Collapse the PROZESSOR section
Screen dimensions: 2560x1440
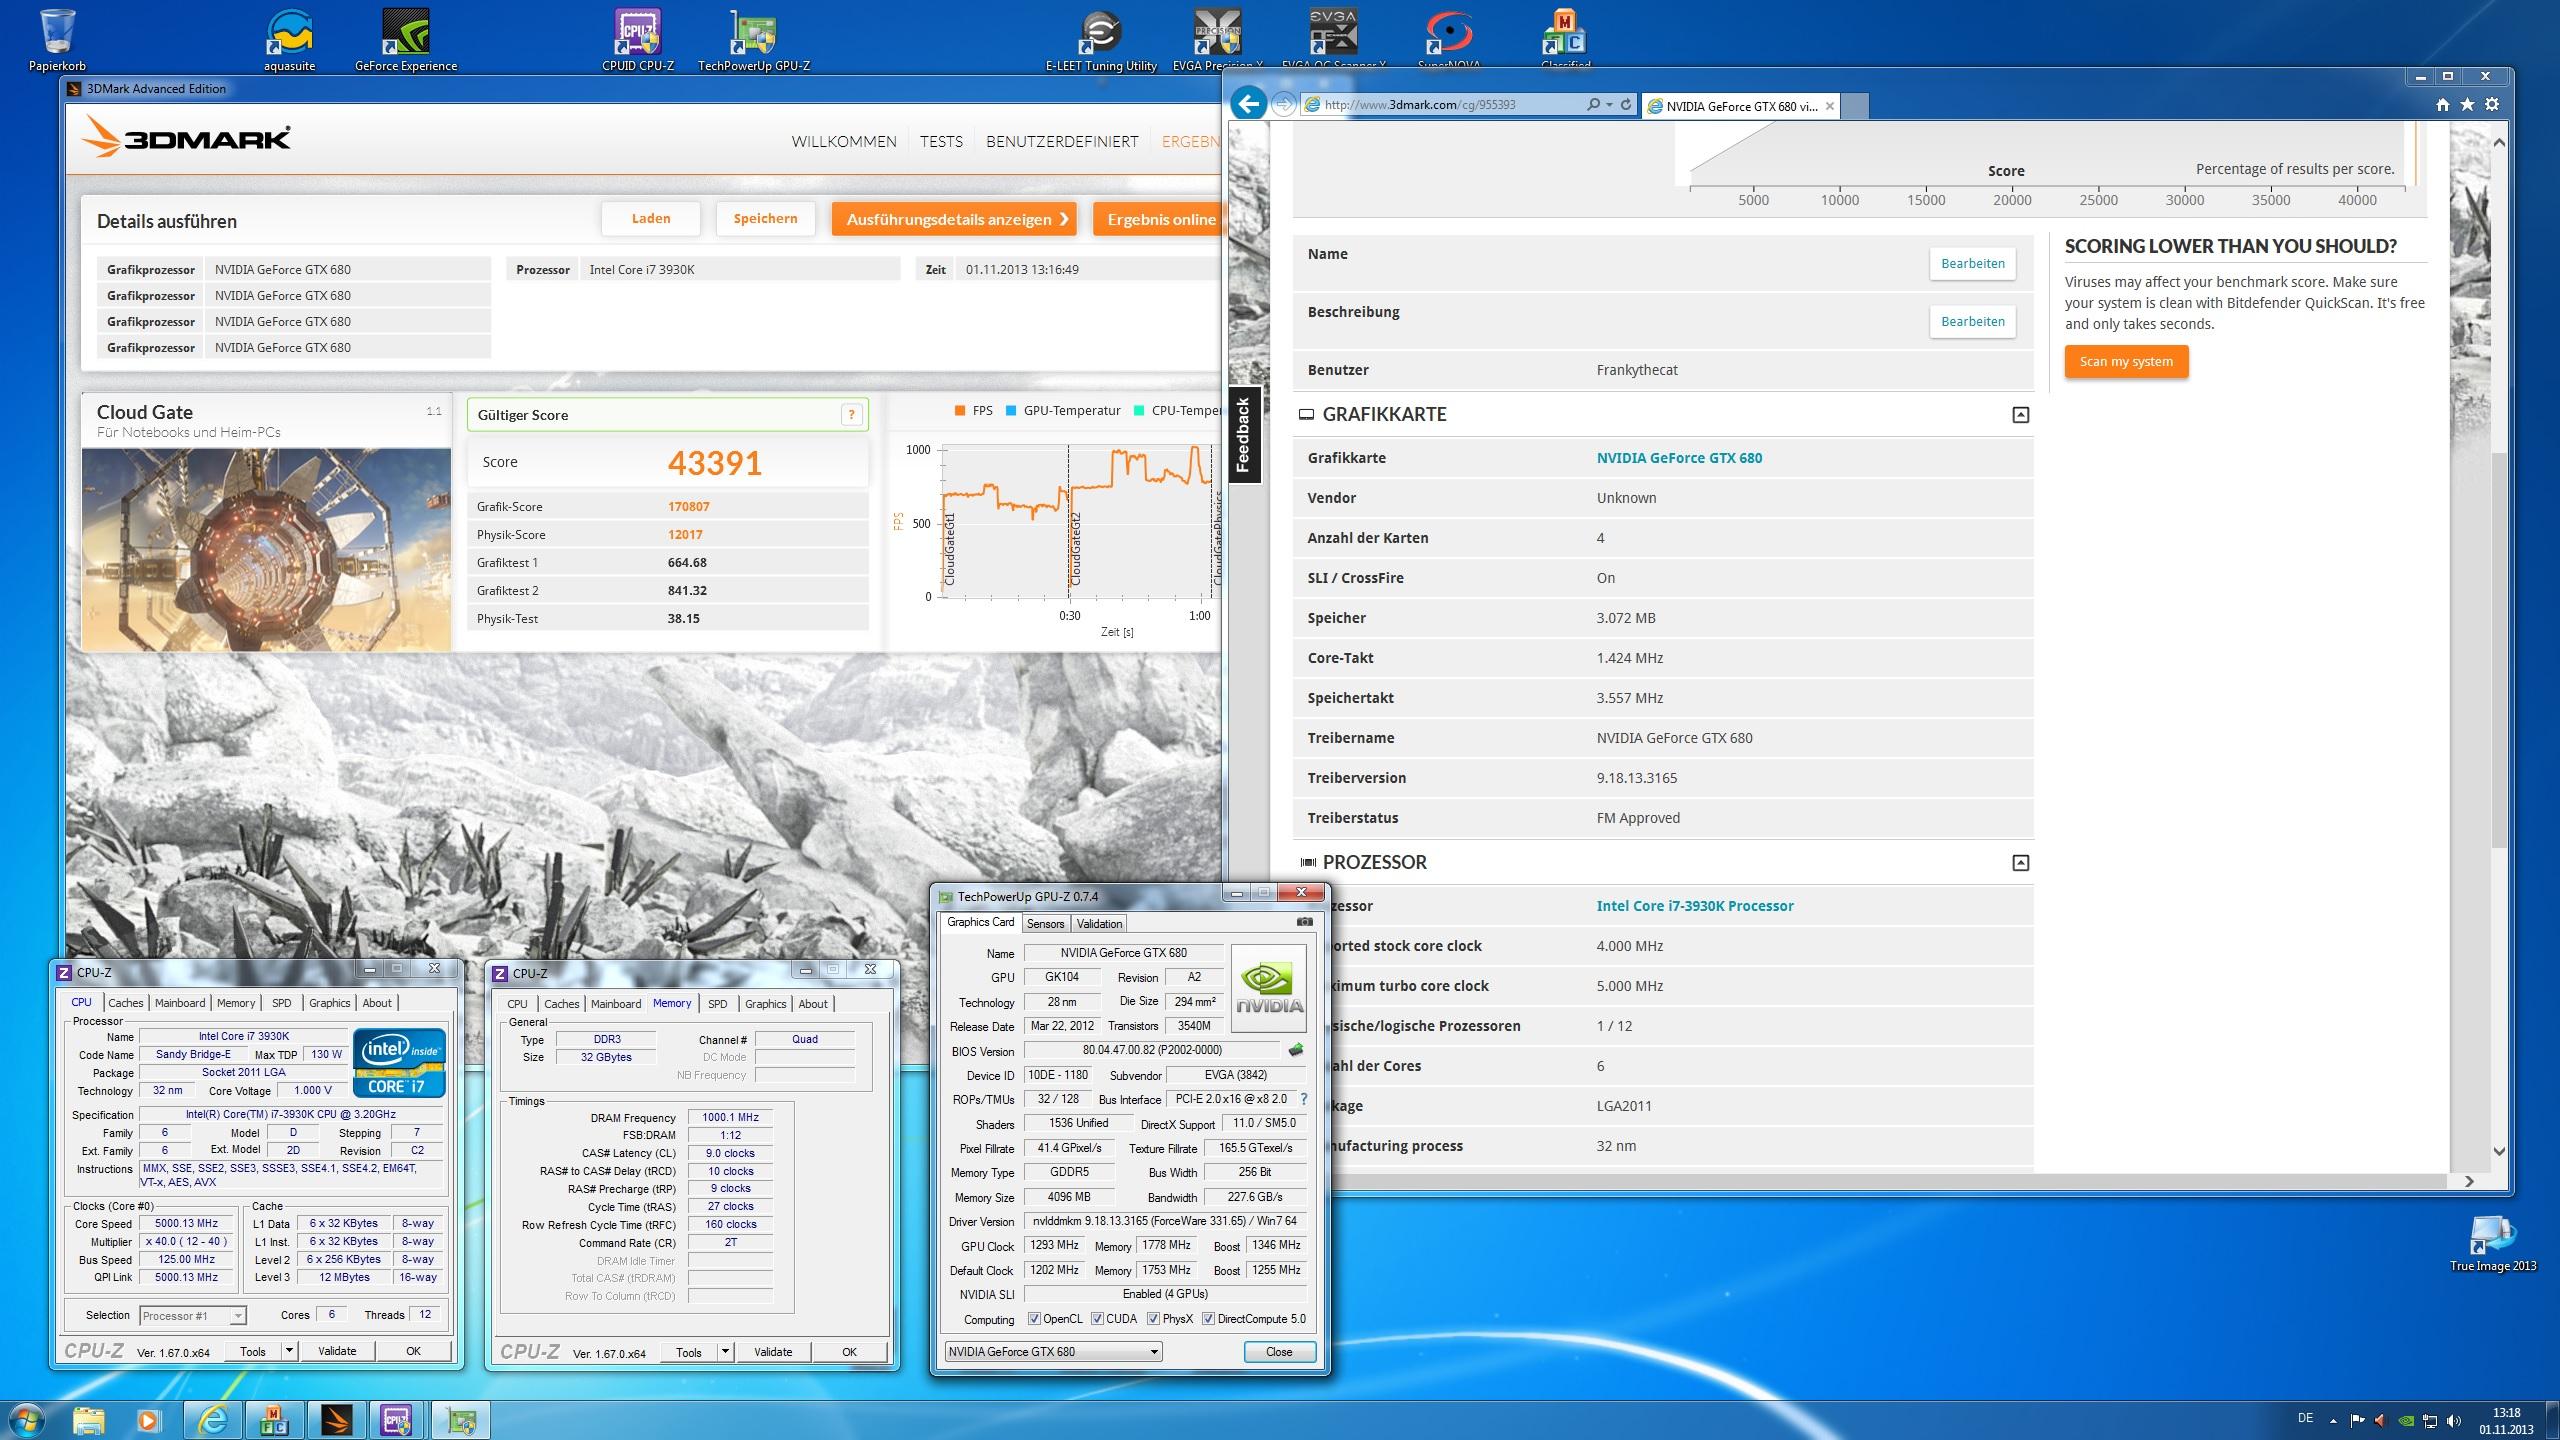pyautogui.click(x=2020, y=863)
